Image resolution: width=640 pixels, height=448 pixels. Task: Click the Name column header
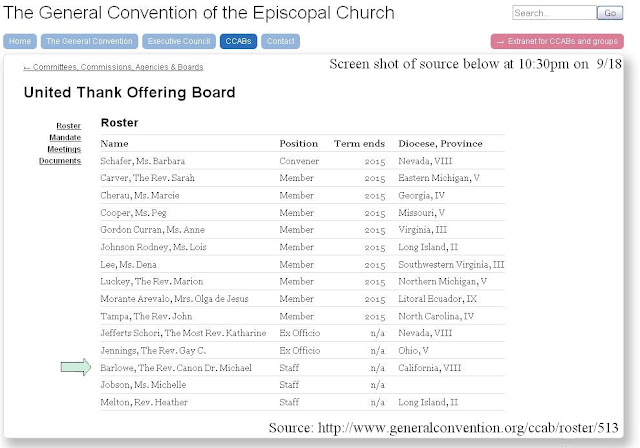[x=114, y=144]
